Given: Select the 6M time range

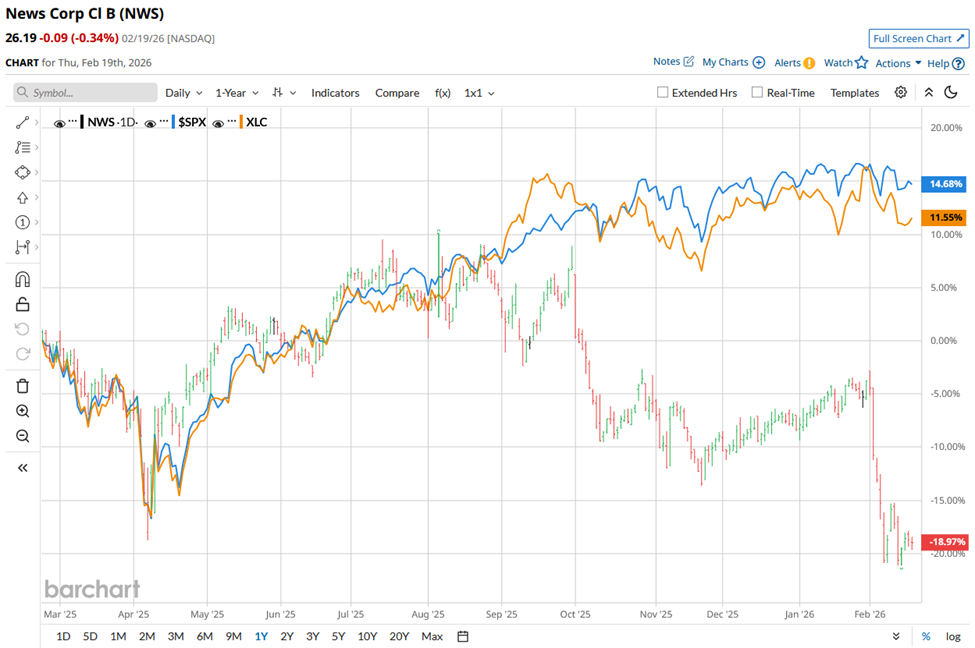Looking at the screenshot, I should pyautogui.click(x=204, y=636).
